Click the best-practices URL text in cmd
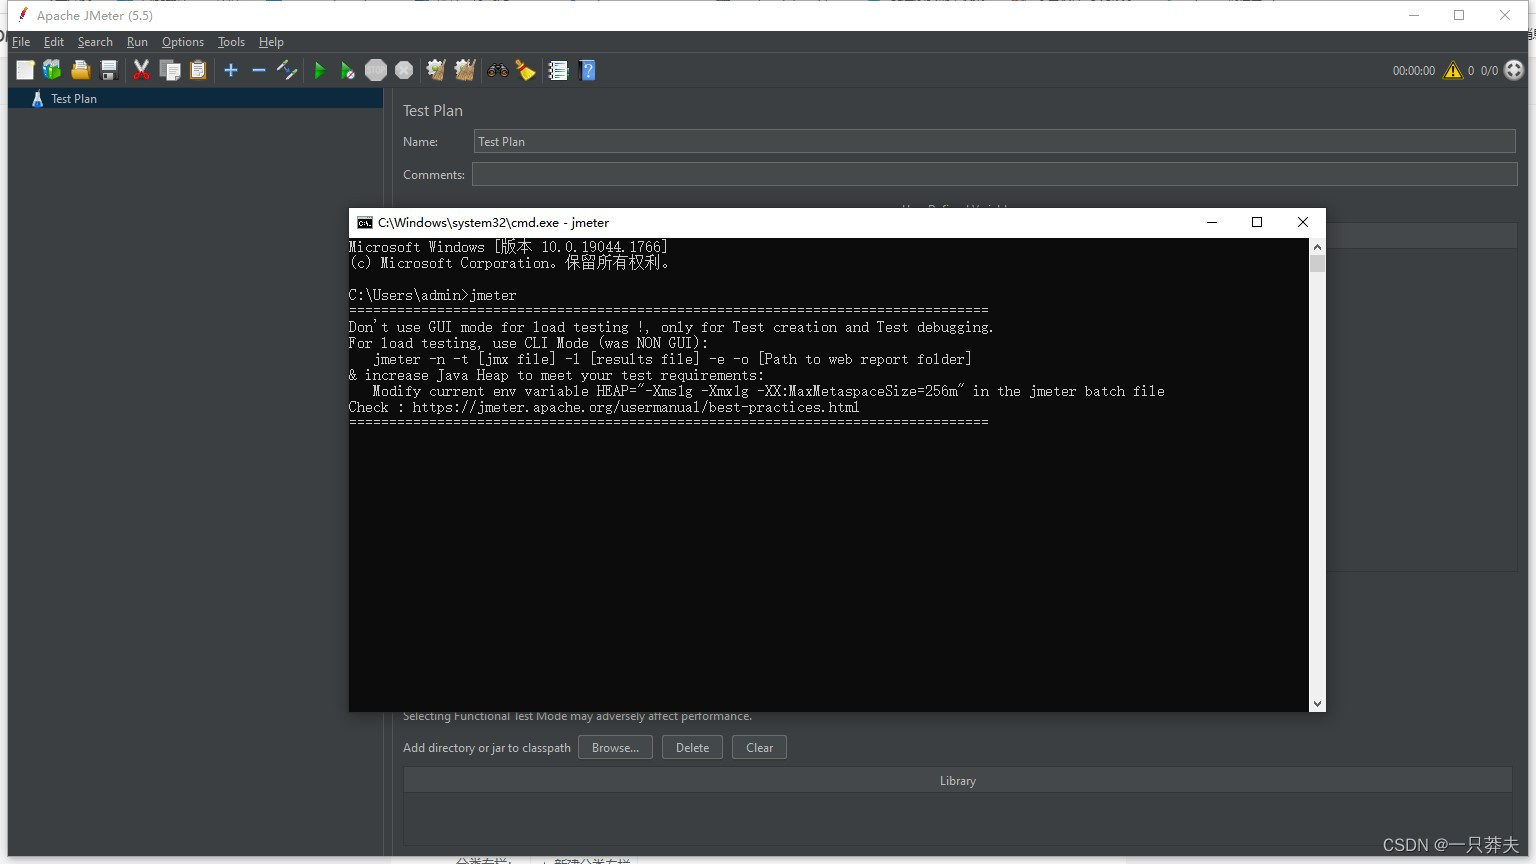This screenshot has width=1536, height=864. 636,408
